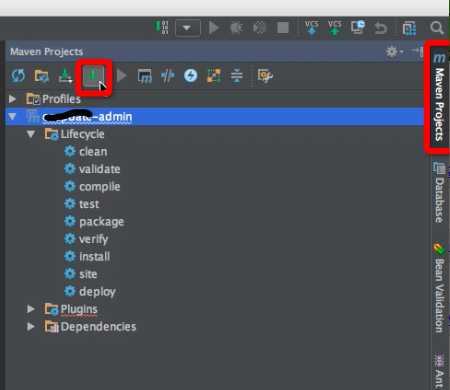The height and width of the screenshot is (390, 450).
Task: Select the Dependencies folder label
Action: (x=98, y=327)
